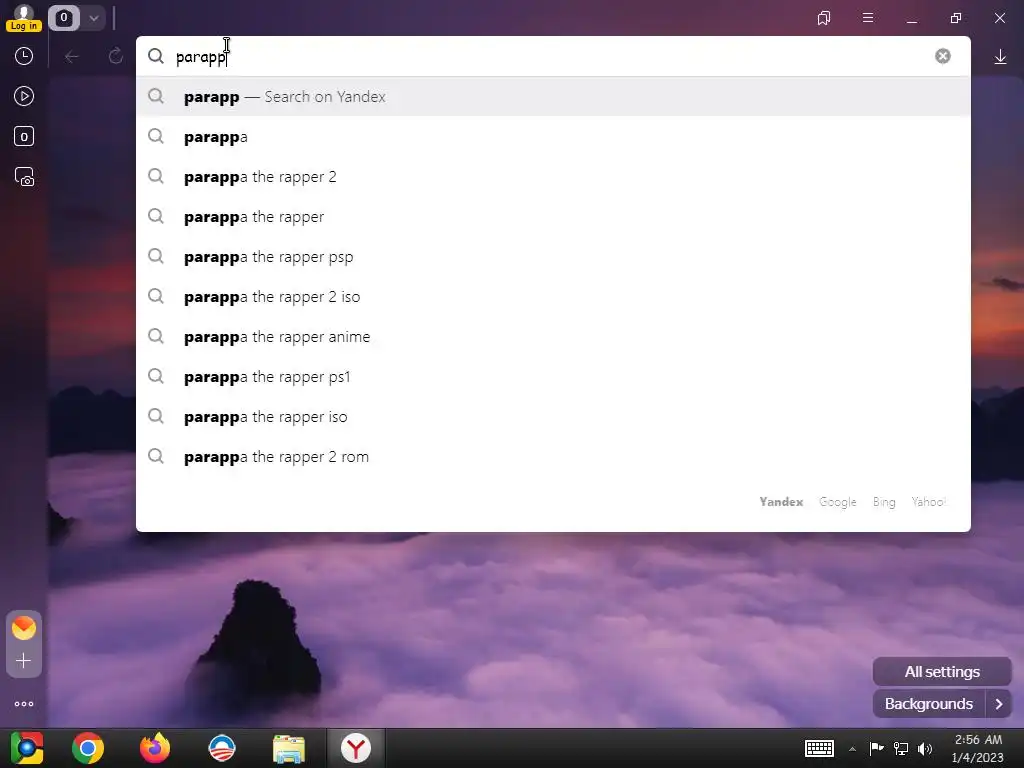Image resolution: width=1024 pixels, height=768 pixels.
Task: Expand the tab list dropdown arrow
Action: (93, 18)
